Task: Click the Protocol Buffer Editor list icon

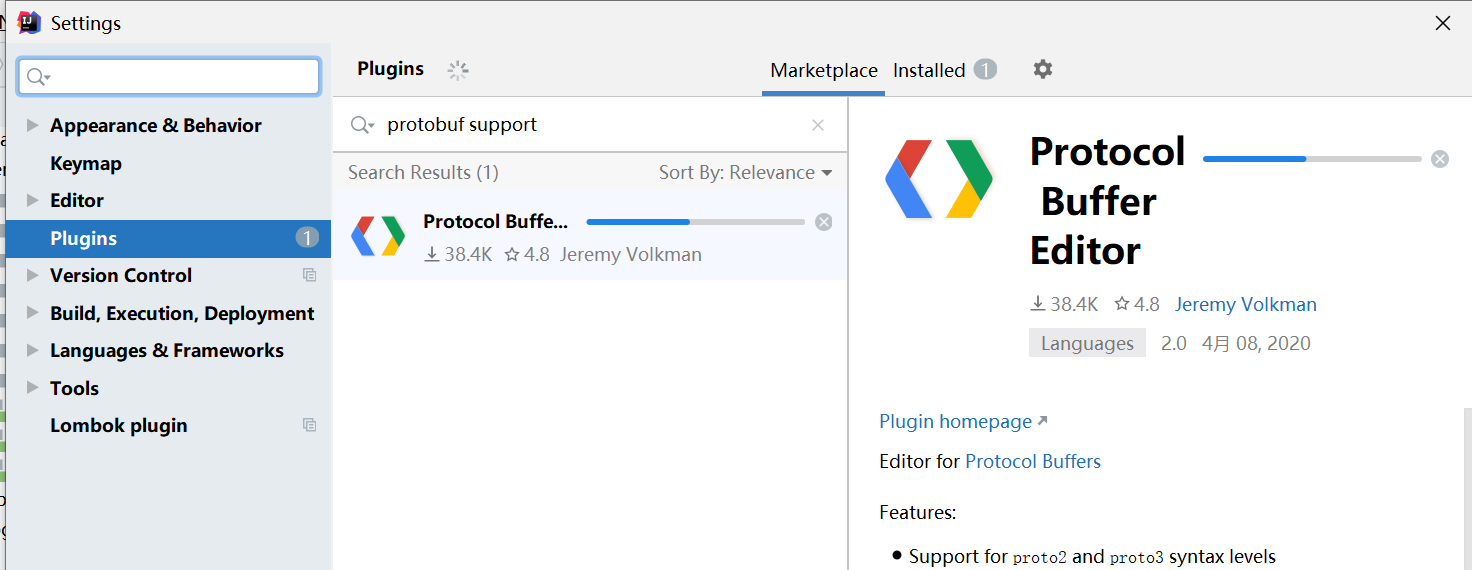Action: [x=378, y=236]
